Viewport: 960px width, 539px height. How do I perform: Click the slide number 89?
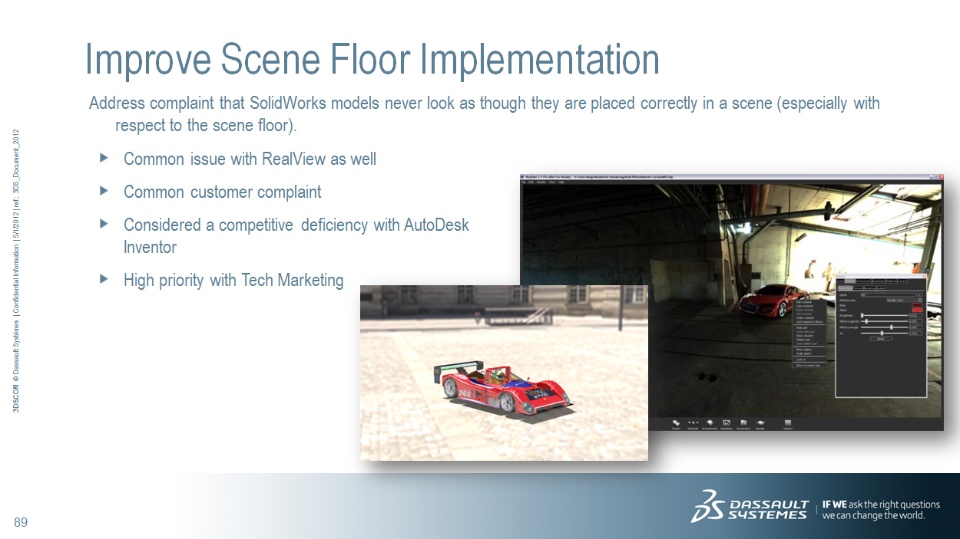pyautogui.click(x=21, y=522)
